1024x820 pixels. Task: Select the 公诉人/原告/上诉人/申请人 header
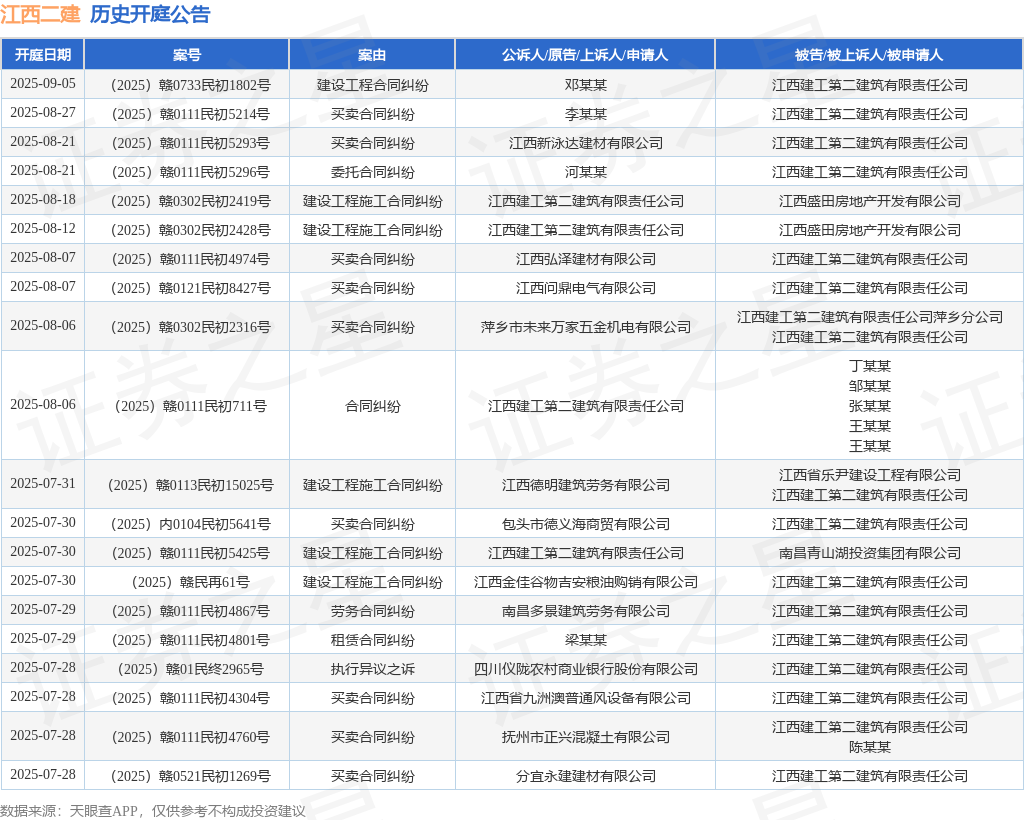coord(585,55)
